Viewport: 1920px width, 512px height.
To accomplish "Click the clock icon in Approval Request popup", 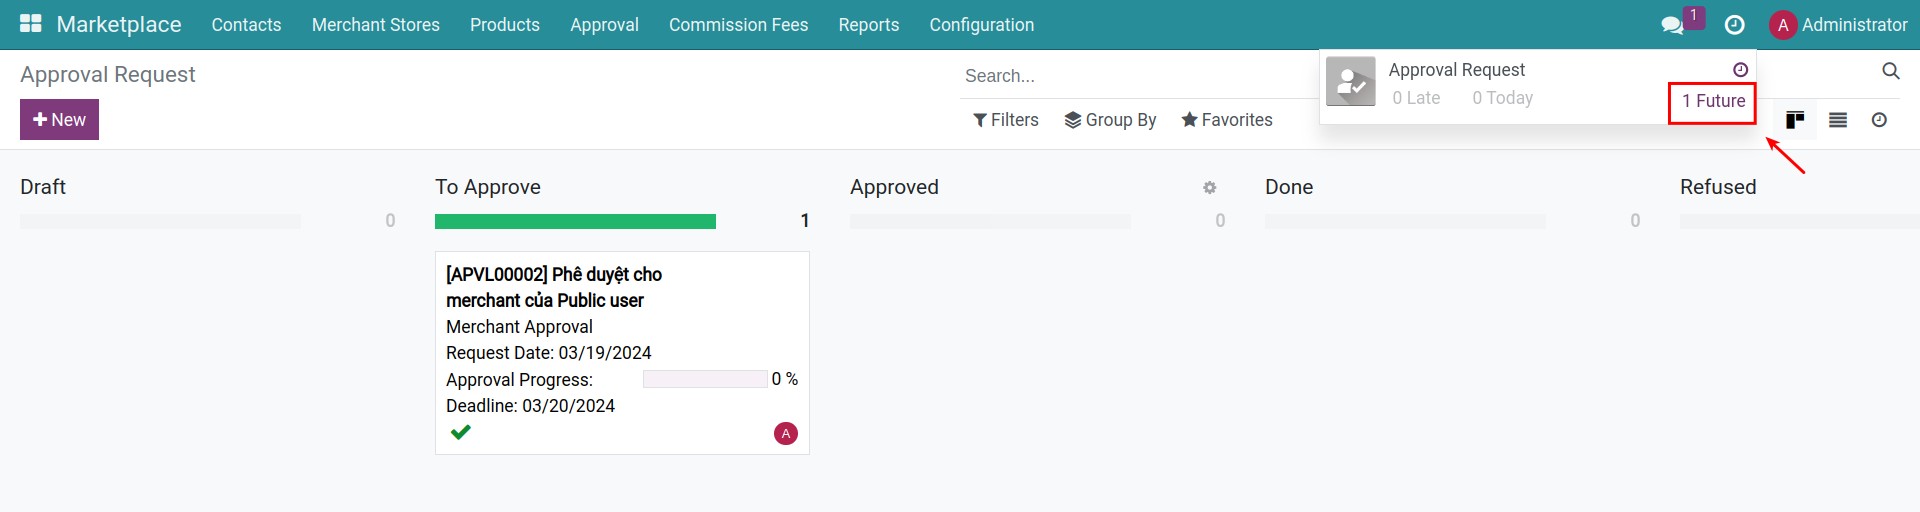I will click(x=1740, y=69).
